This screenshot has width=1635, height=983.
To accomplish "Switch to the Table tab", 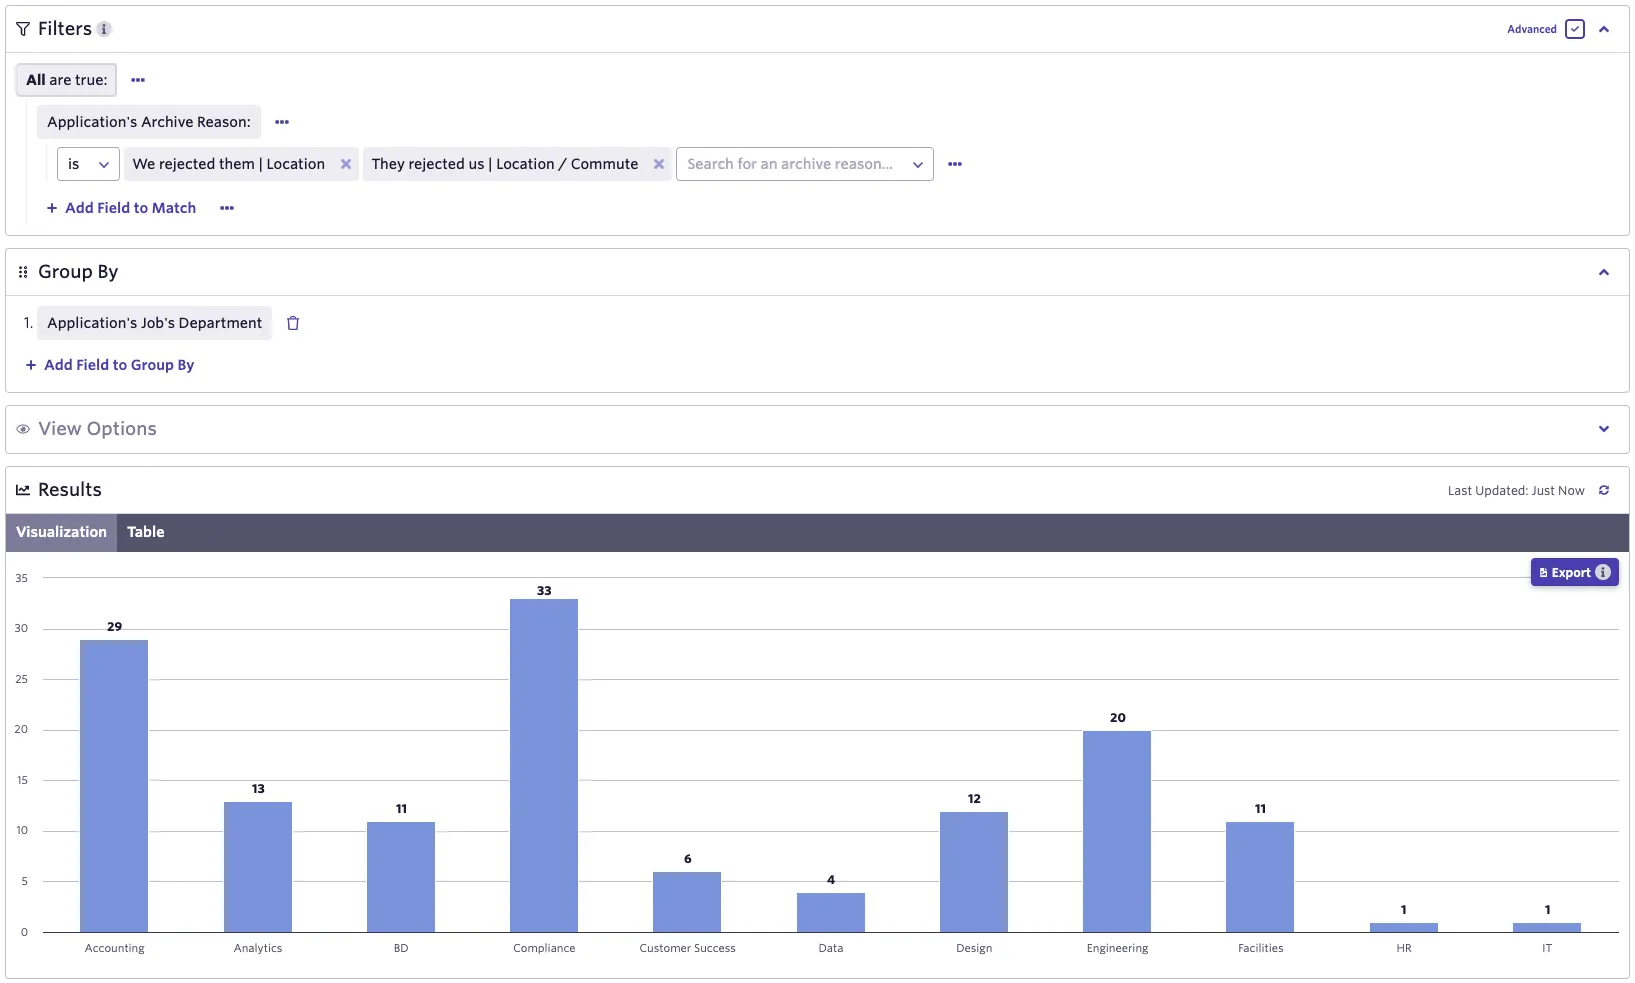I will pyautogui.click(x=146, y=532).
